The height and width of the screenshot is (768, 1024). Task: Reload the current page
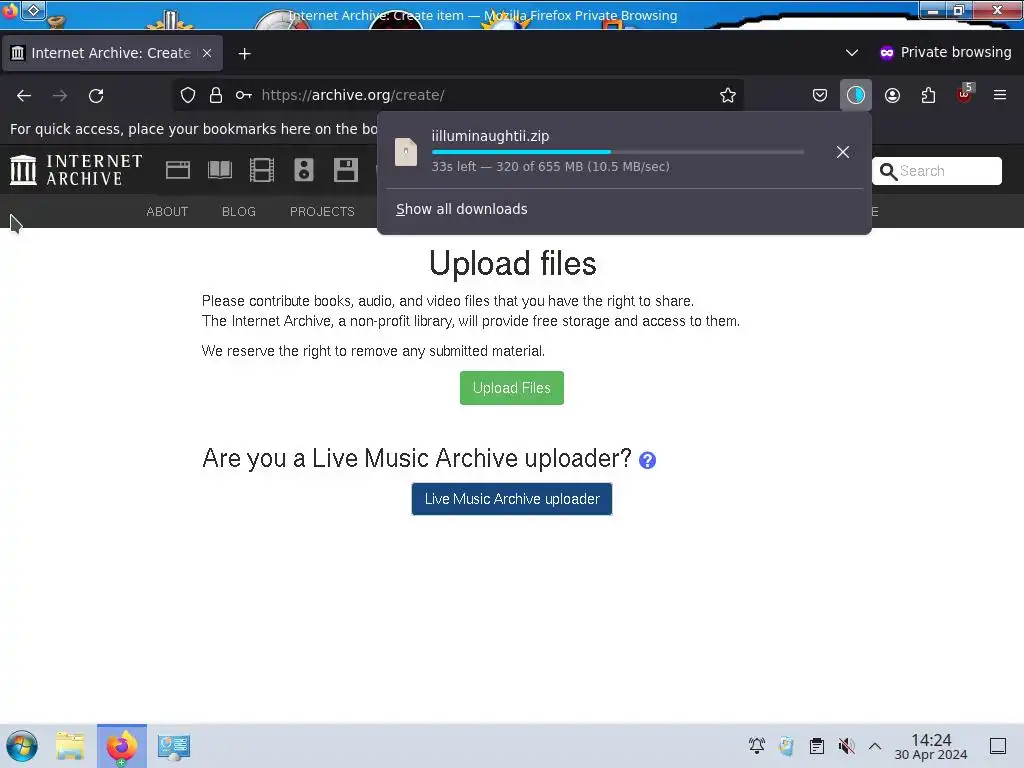coord(96,95)
